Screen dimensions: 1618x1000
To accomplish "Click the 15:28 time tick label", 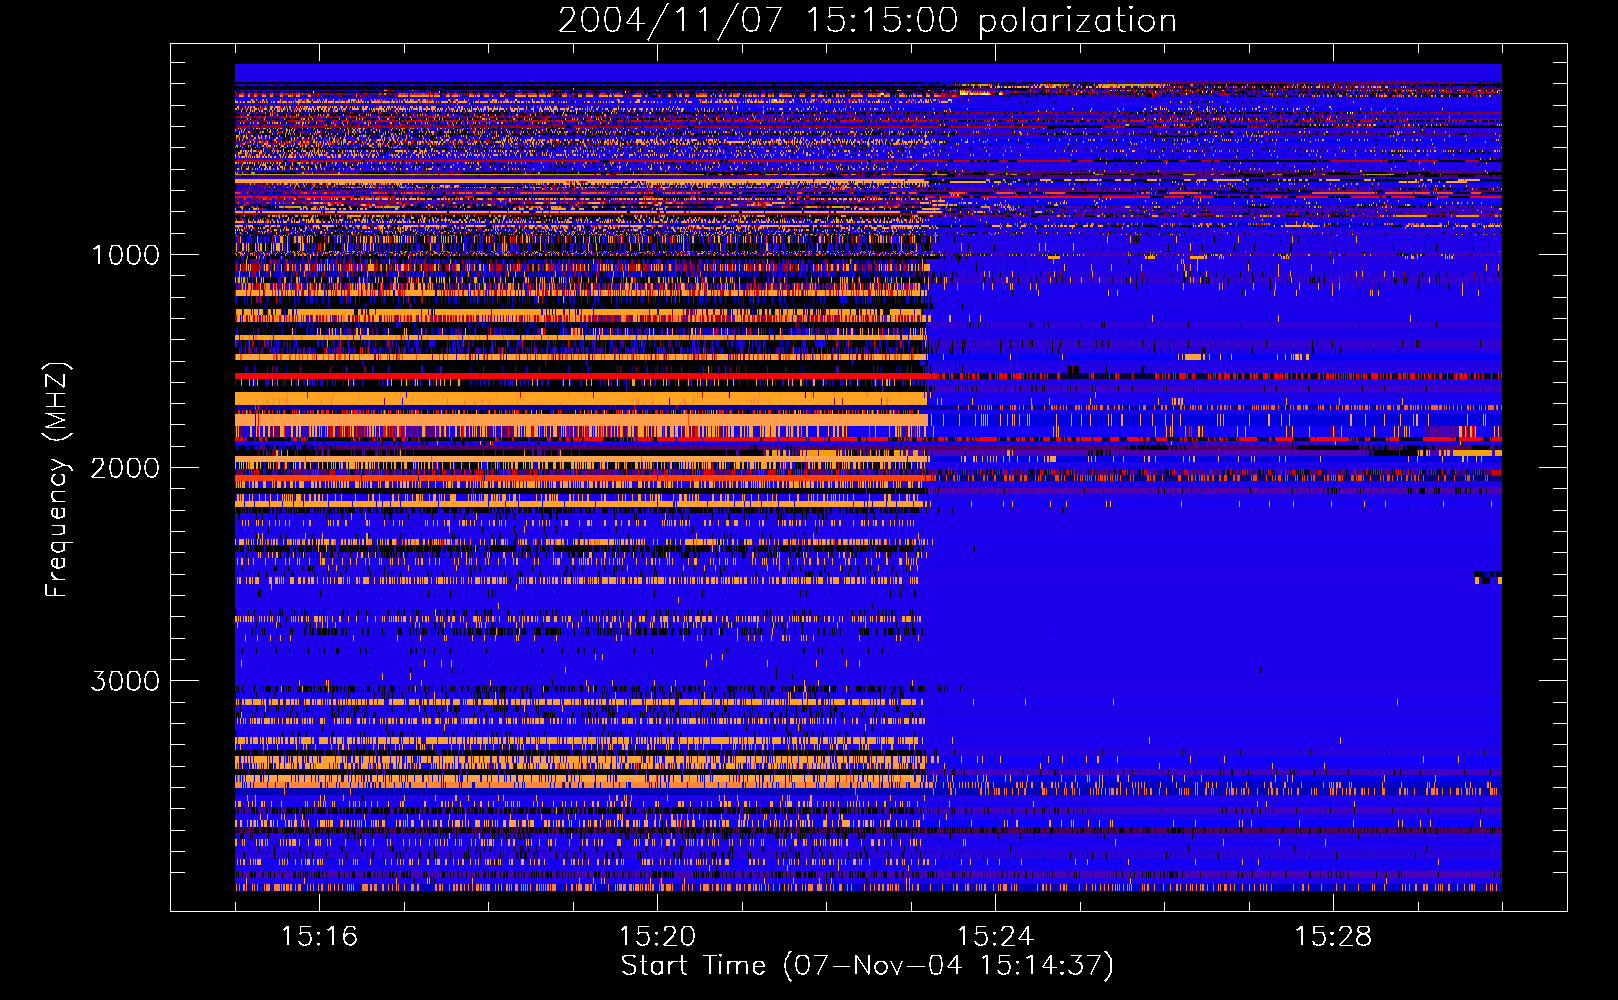I will [x=1333, y=936].
